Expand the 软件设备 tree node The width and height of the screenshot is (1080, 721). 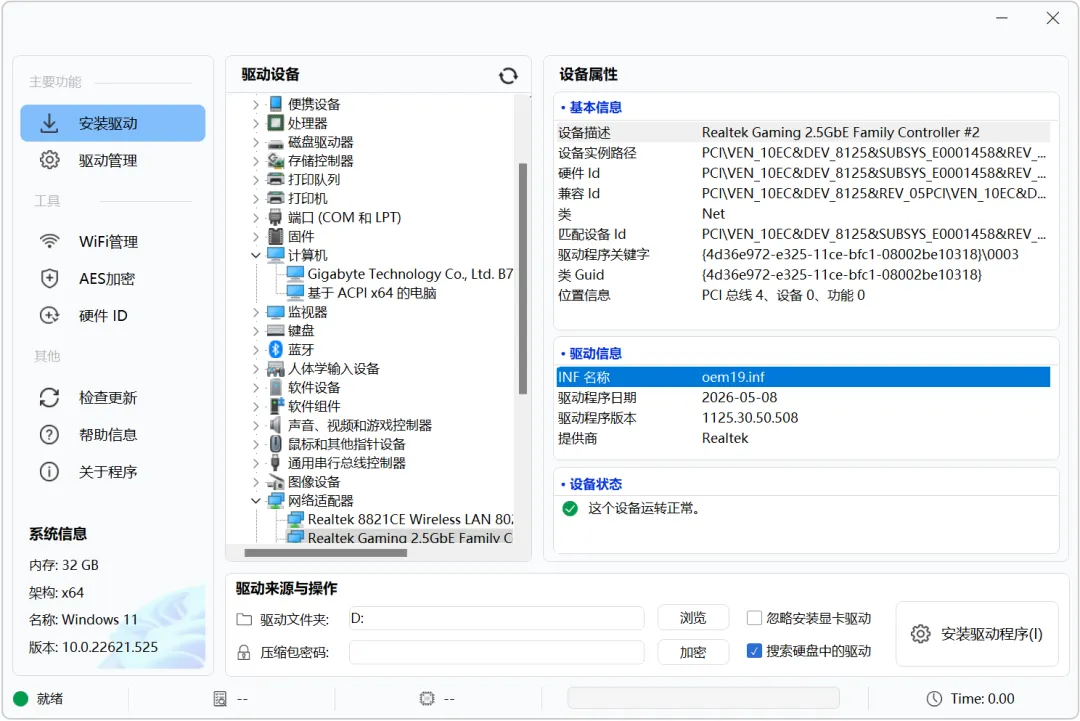click(x=256, y=388)
